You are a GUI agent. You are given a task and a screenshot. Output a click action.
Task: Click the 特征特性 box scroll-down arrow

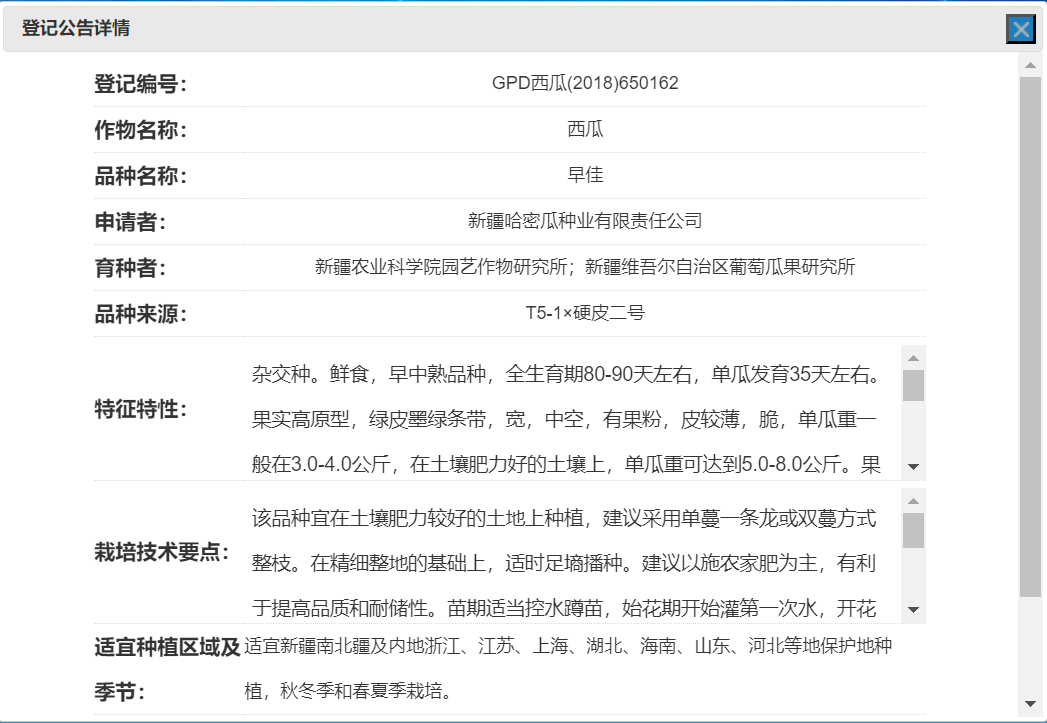pos(913,467)
